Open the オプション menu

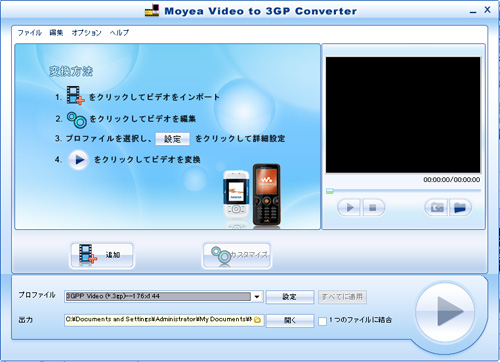tap(86, 33)
